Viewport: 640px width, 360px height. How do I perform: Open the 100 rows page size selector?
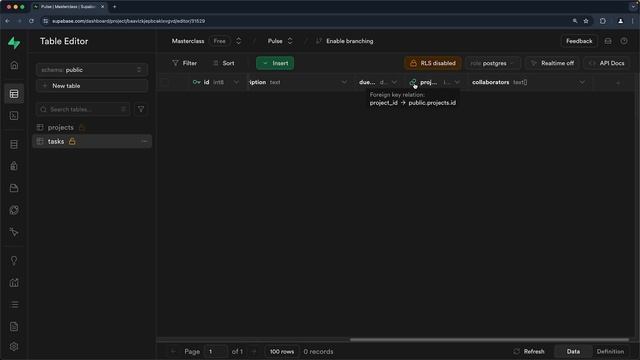282,351
